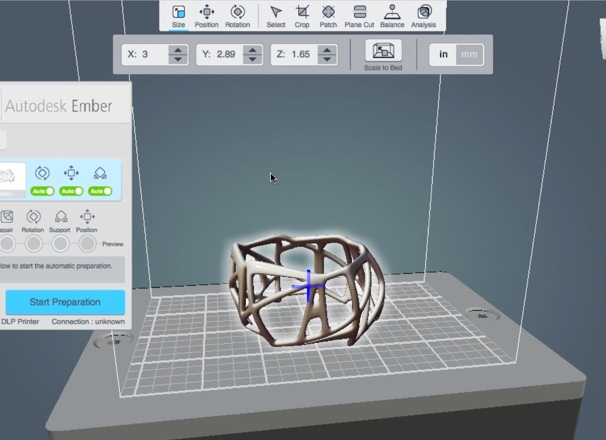Screen dimensions: 606x440
Task: Open the Balance tool
Action: point(392,16)
